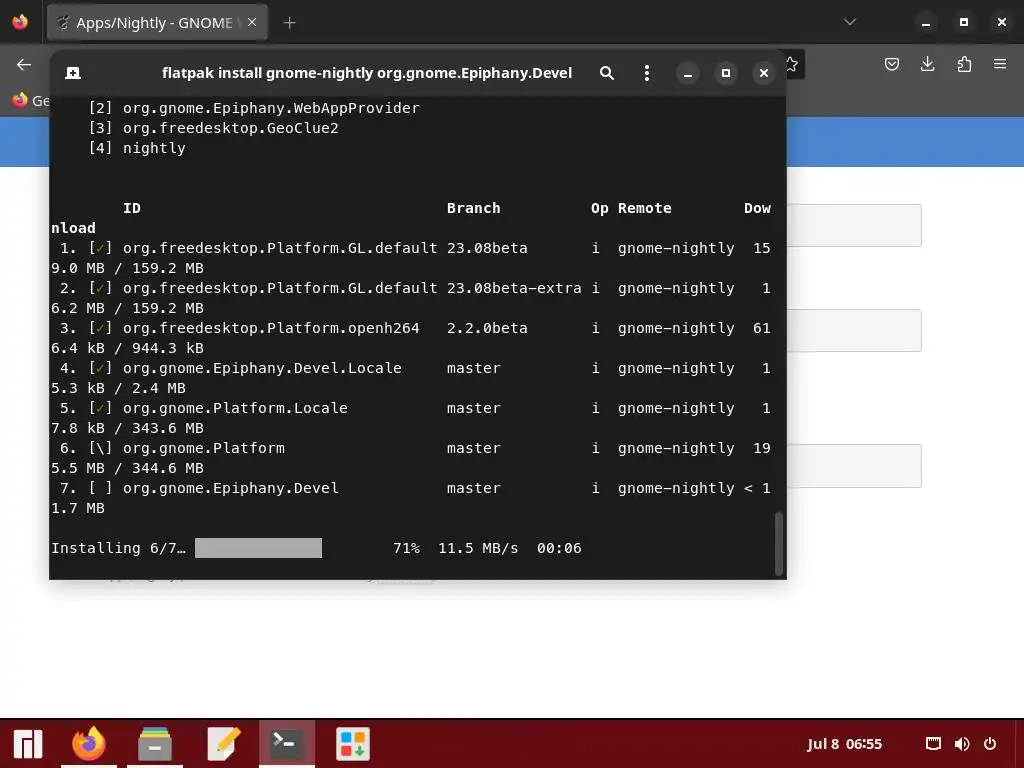The image size is (1024, 768).
Task: Open Firefox downloads panel
Action: coord(927,64)
